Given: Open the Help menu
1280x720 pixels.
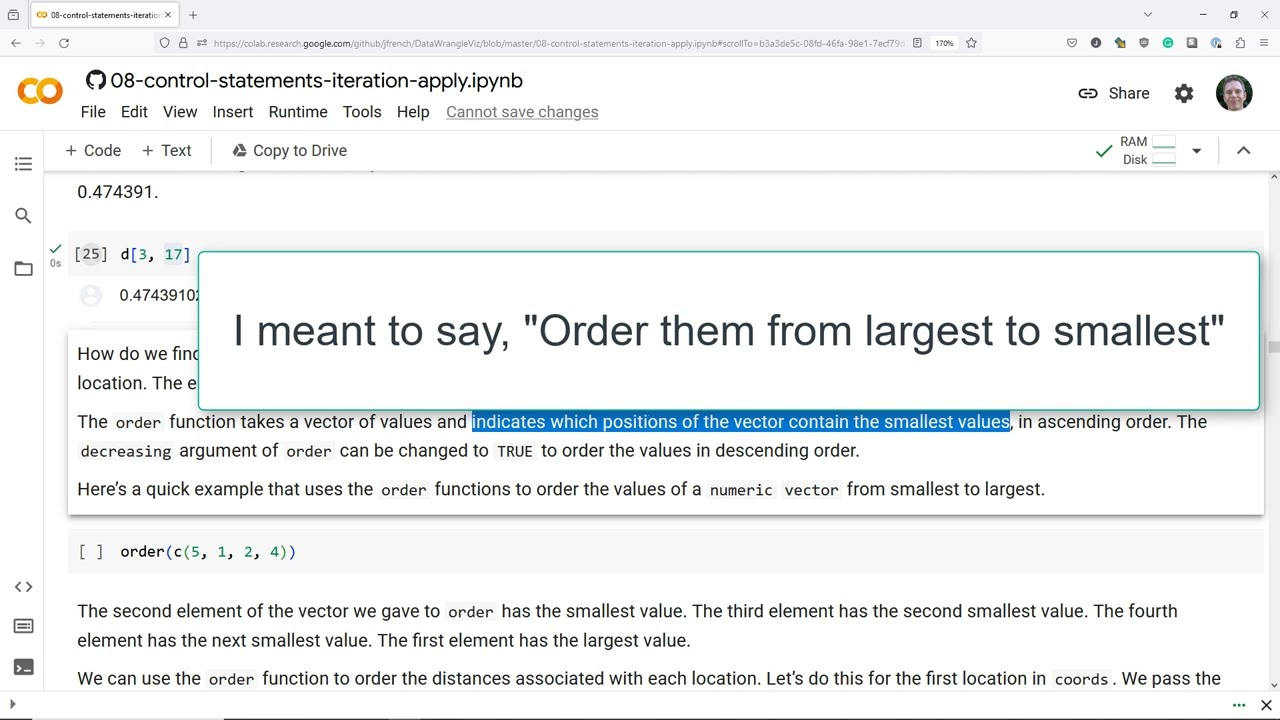Looking at the screenshot, I should click(x=413, y=112).
